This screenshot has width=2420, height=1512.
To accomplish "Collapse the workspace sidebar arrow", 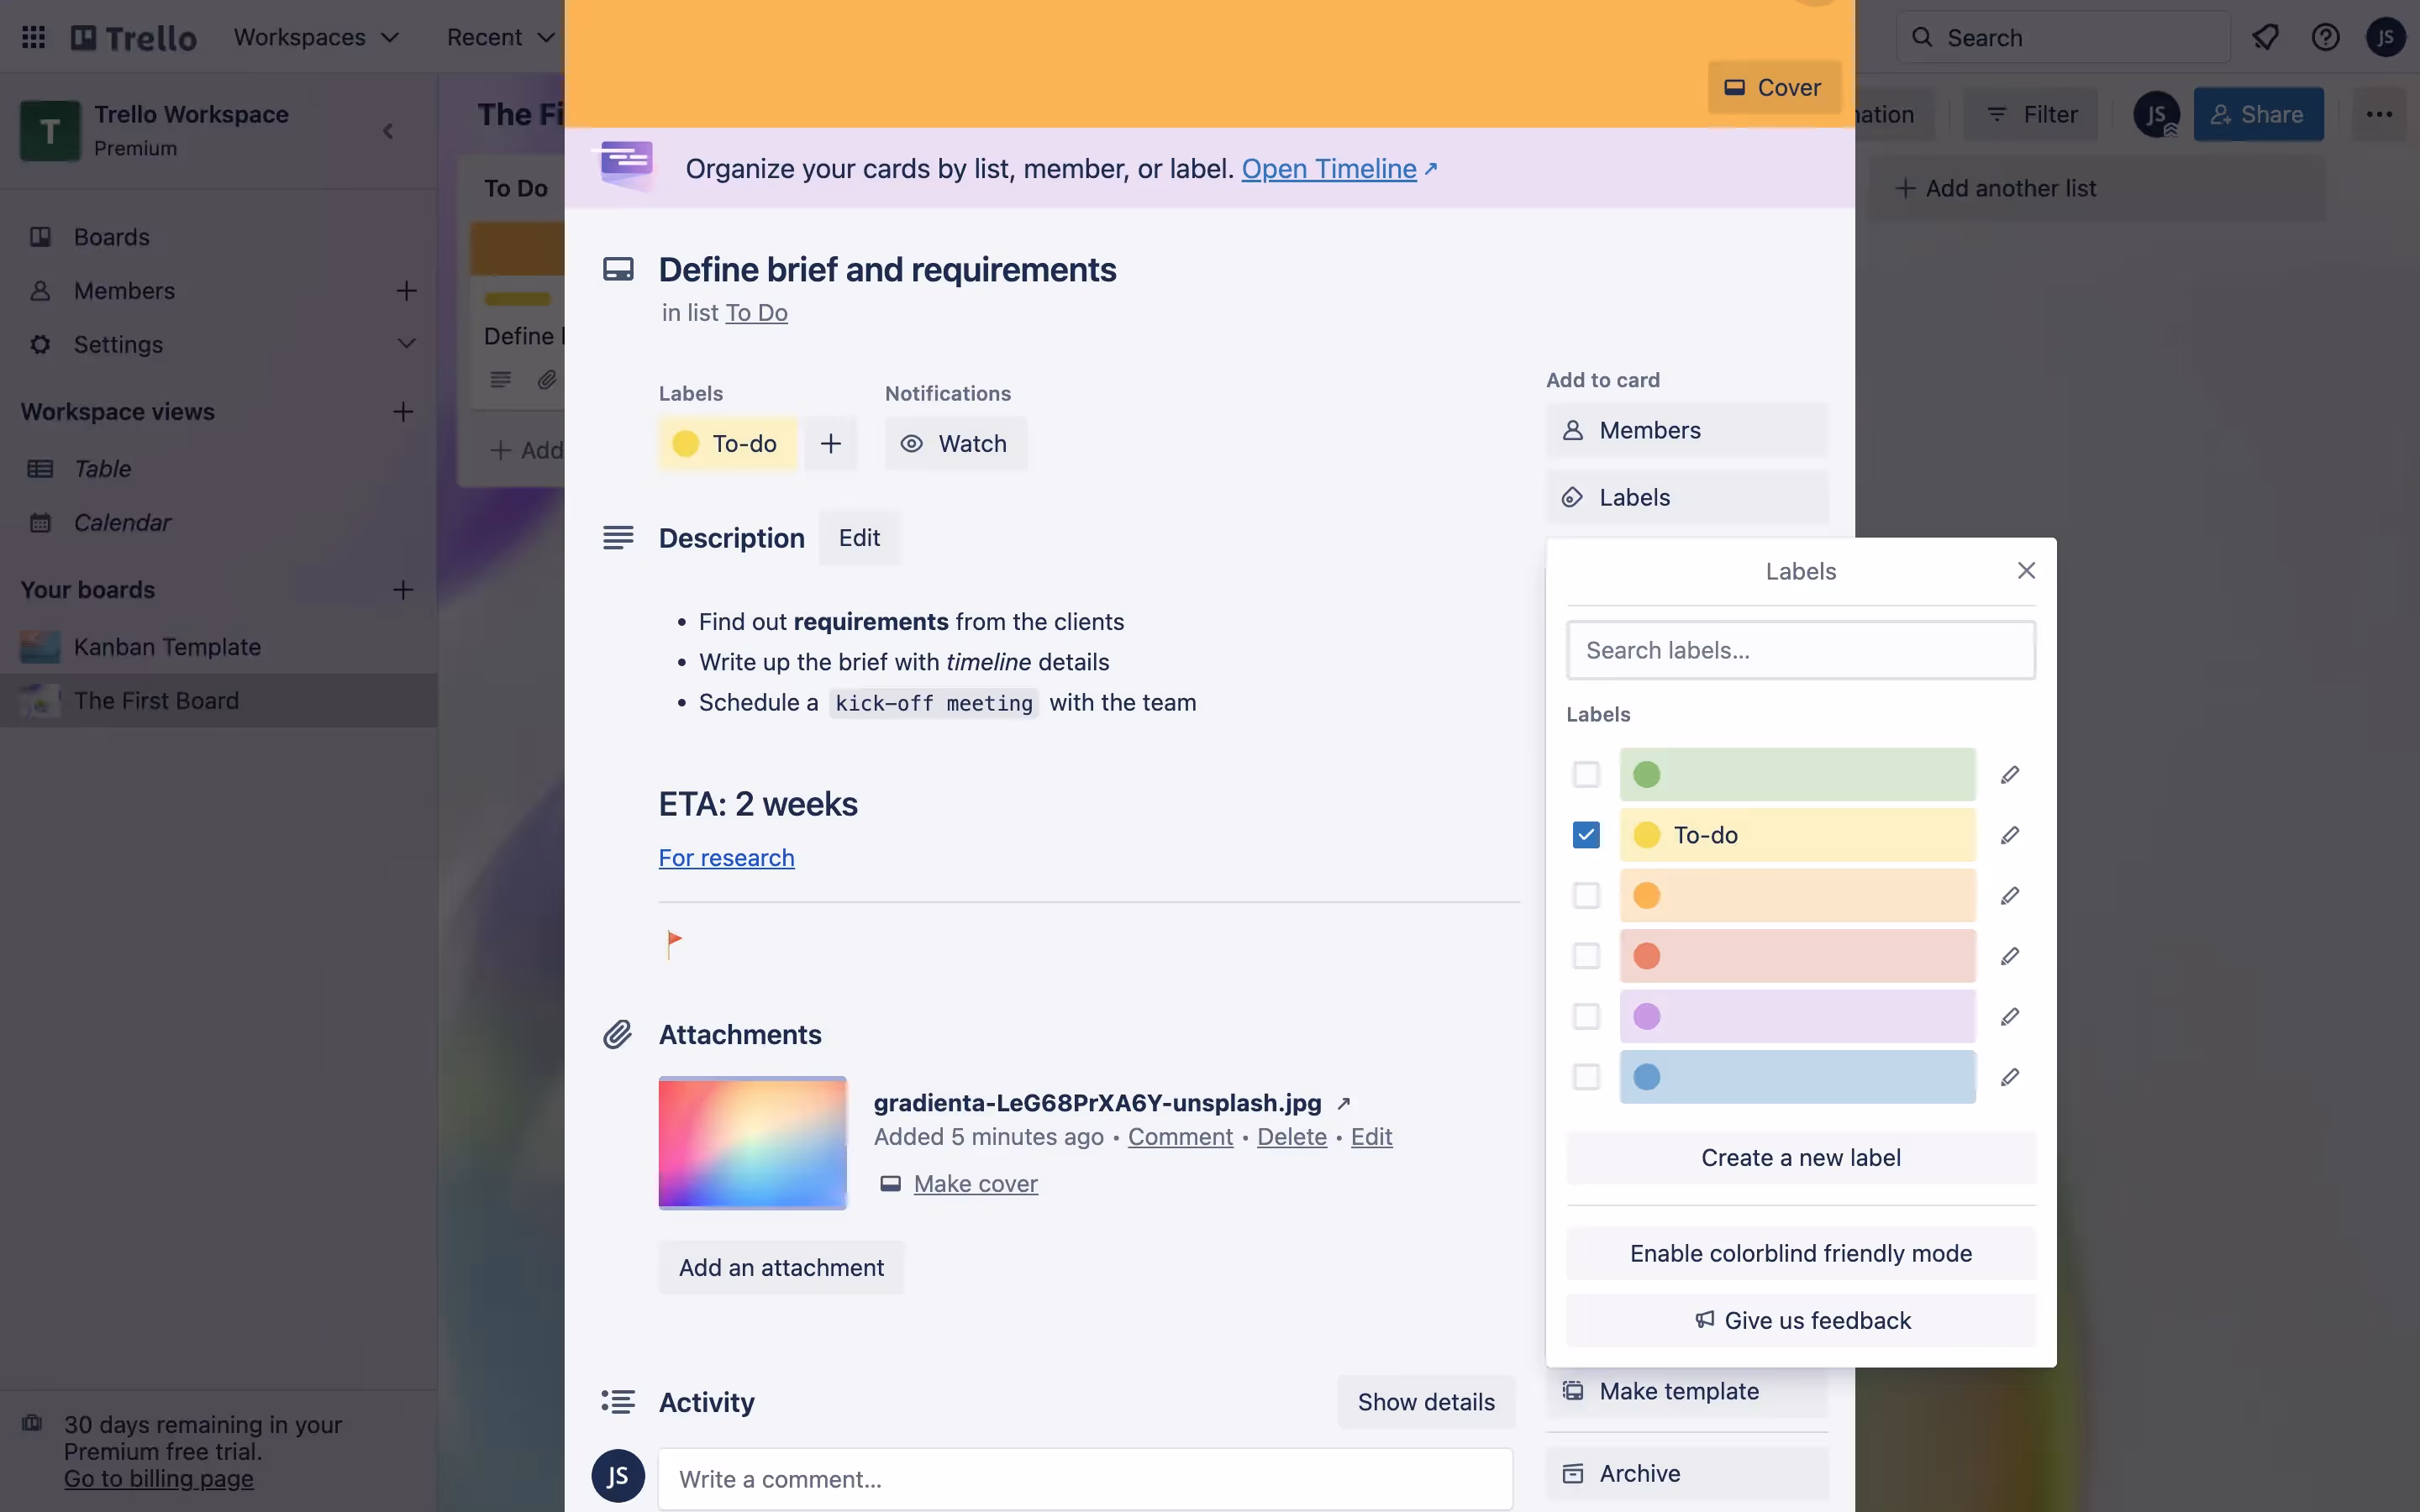I will (388, 131).
